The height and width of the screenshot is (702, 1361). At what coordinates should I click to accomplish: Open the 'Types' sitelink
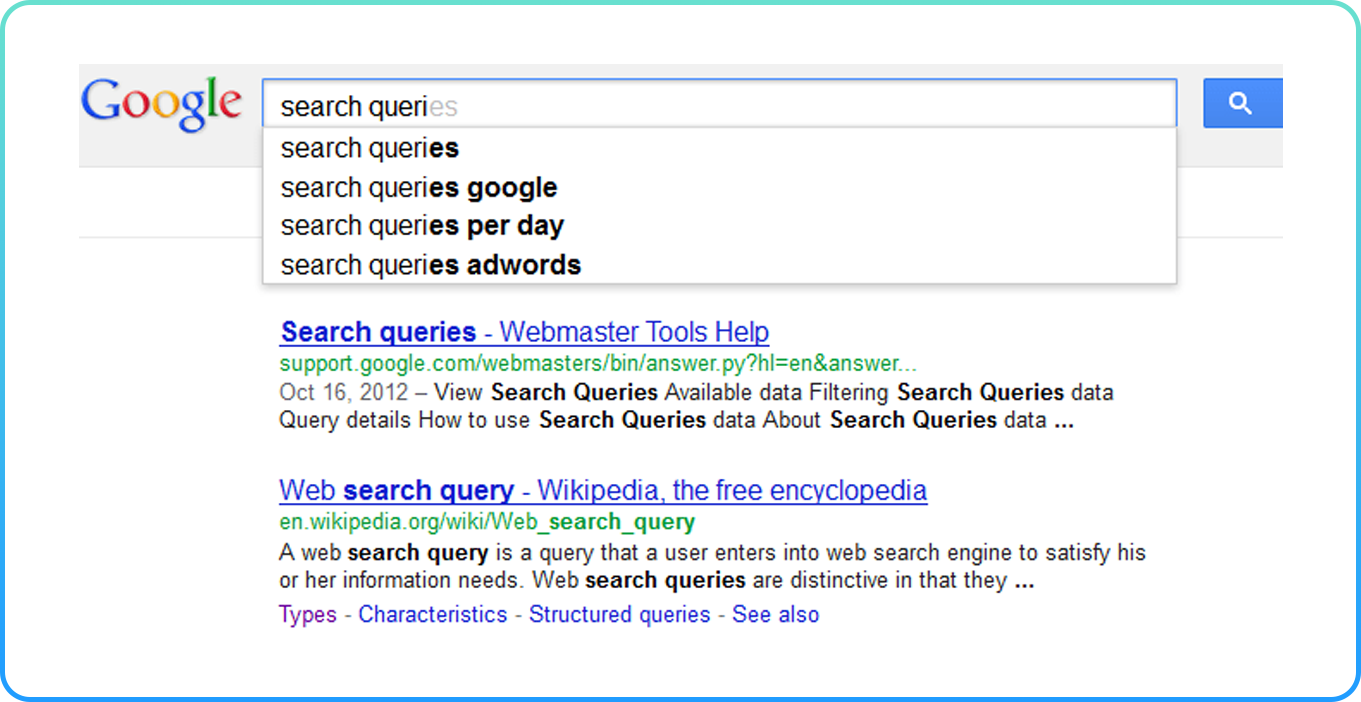[307, 615]
